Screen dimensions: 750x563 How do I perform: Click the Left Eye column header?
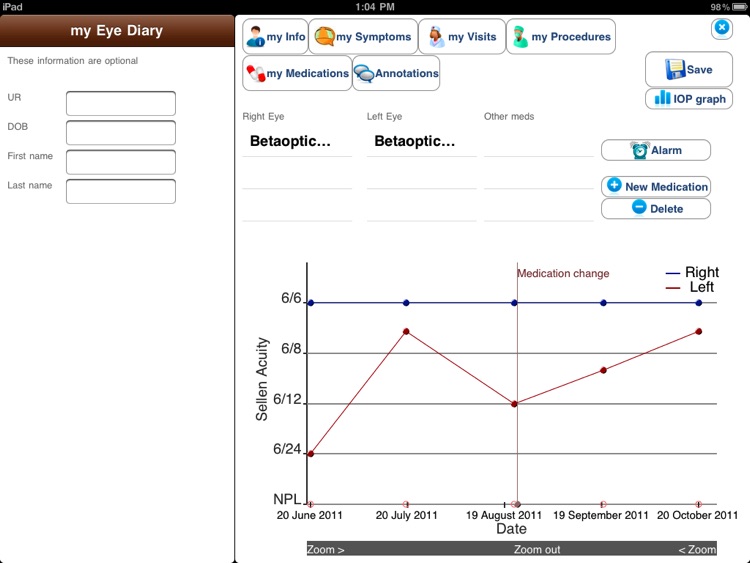click(x=384, y=116)
